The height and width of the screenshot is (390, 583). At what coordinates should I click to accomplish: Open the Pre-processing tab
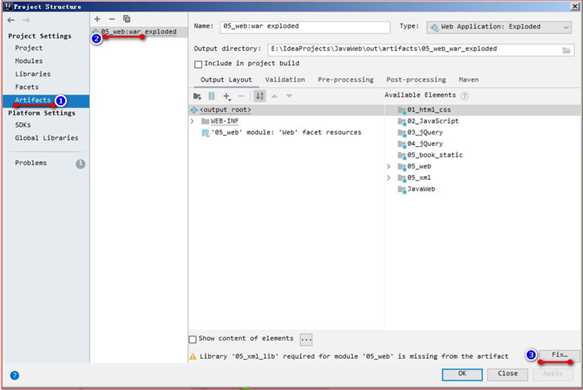pyautogui.click(x=345, y=80)
